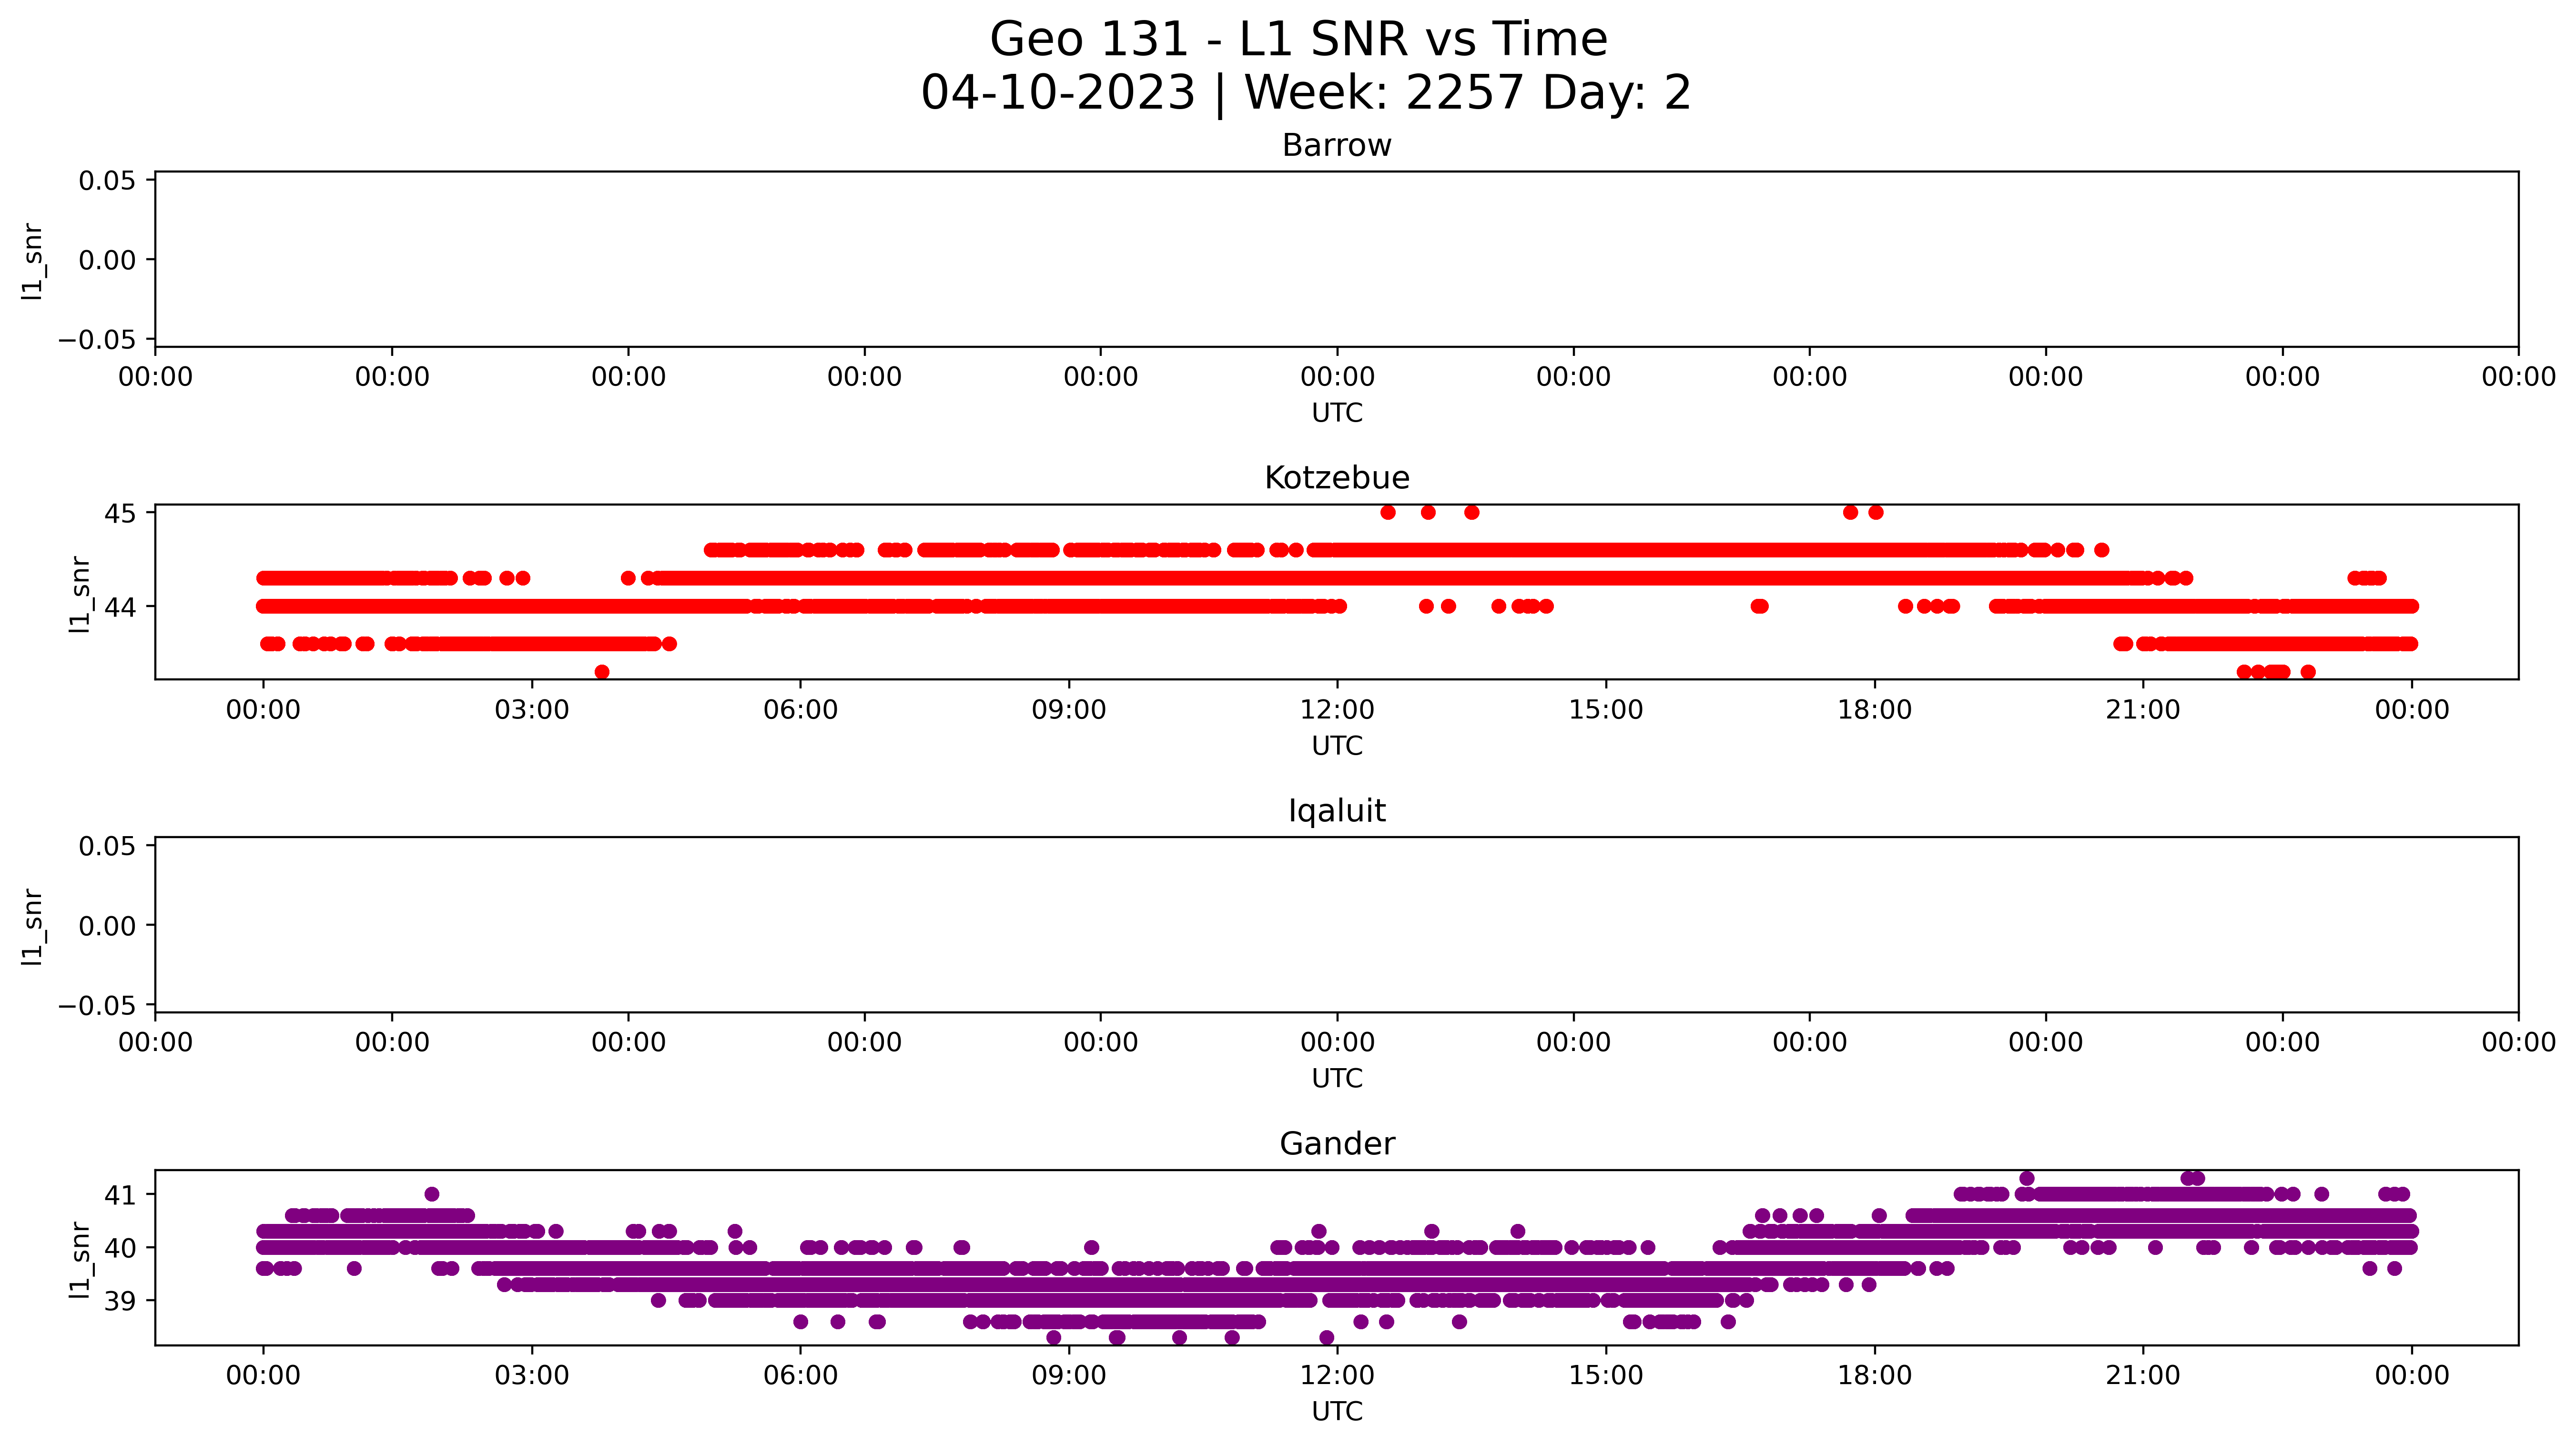2576x1445 pixels.
Task: Click the UTC axis label under the Gander plot
Action: point(1336,1411)
